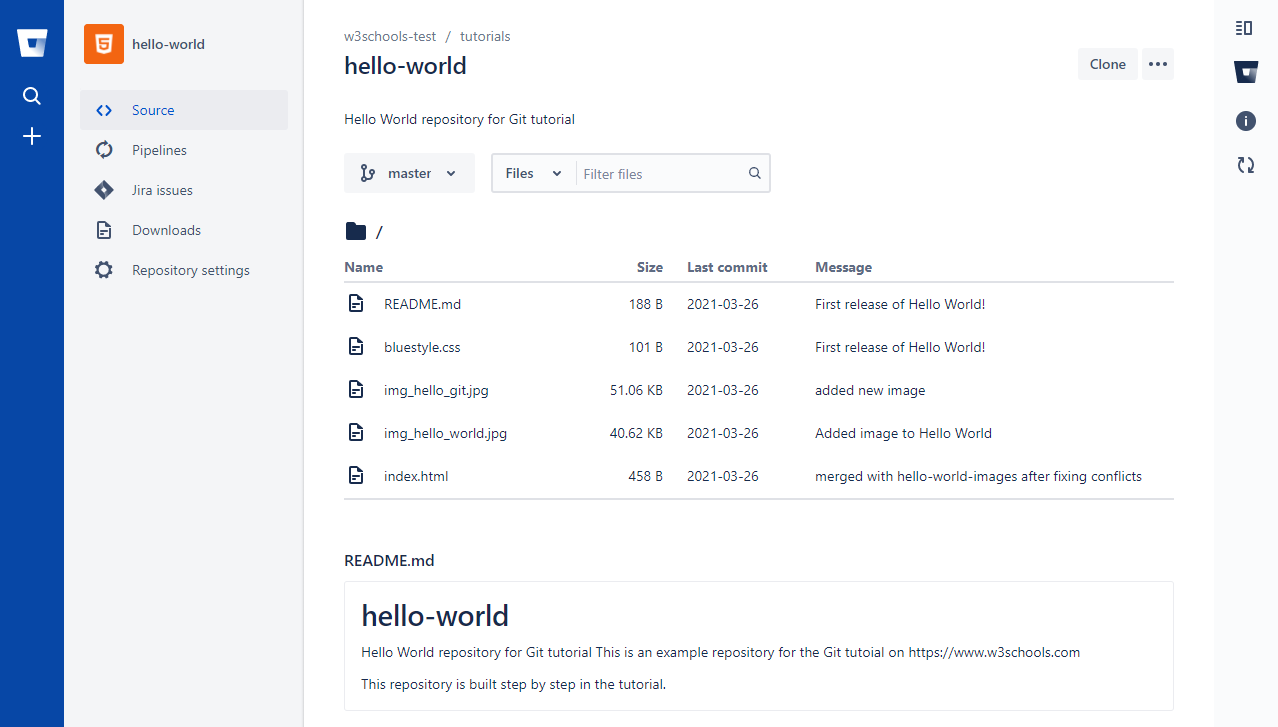1278x727 pixels.
Task: Go to Source in sidebar
Action: [x=153, y=110]
